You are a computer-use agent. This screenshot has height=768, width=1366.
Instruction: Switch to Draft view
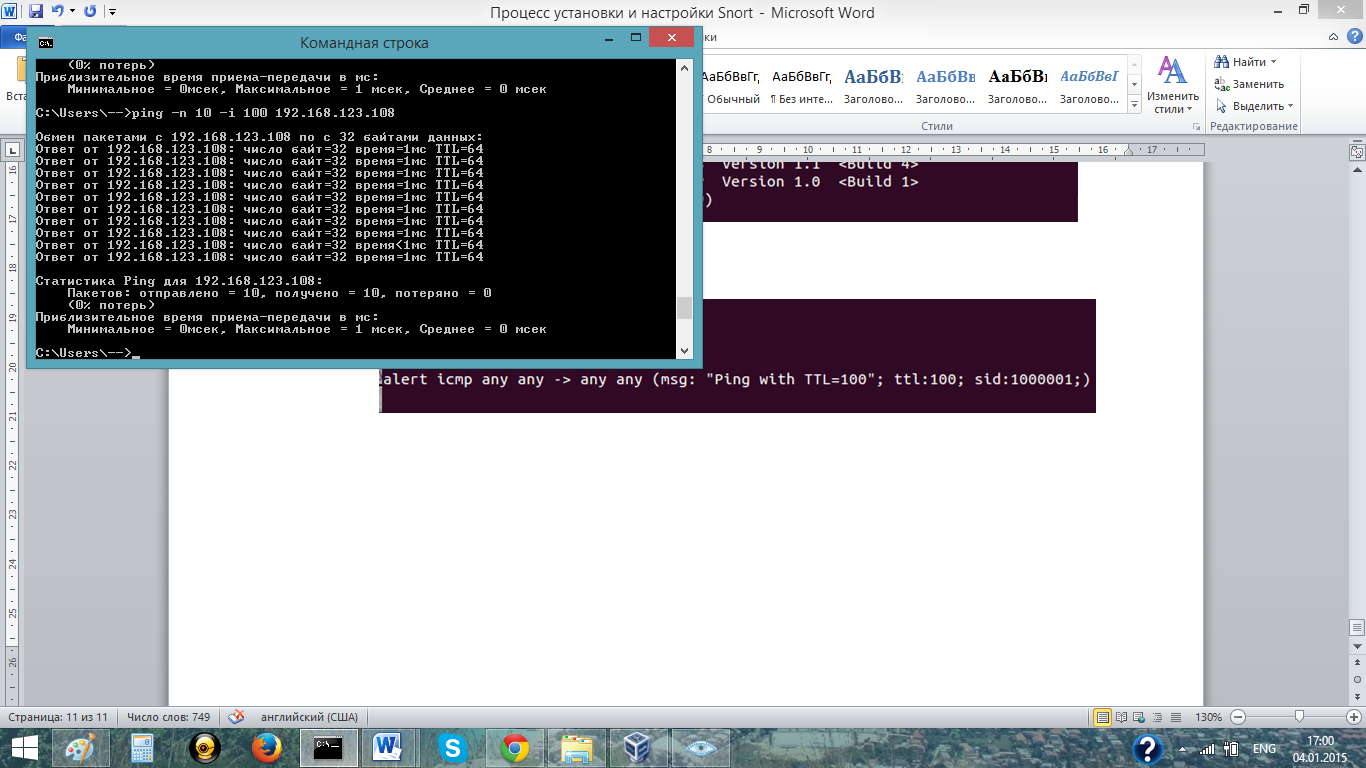click(x=1176, y=717)
